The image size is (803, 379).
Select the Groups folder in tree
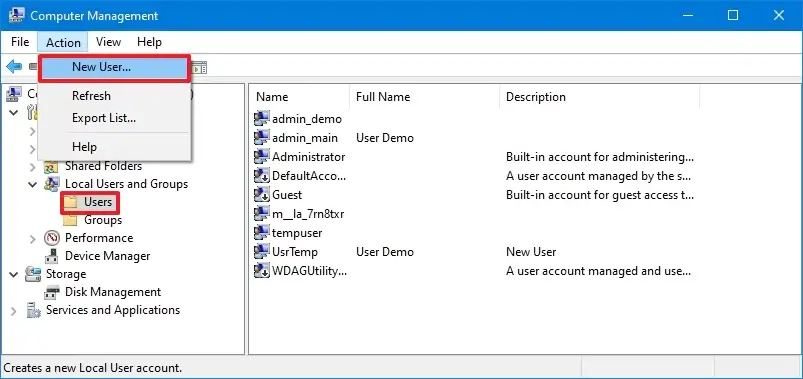tap(93, 220)
